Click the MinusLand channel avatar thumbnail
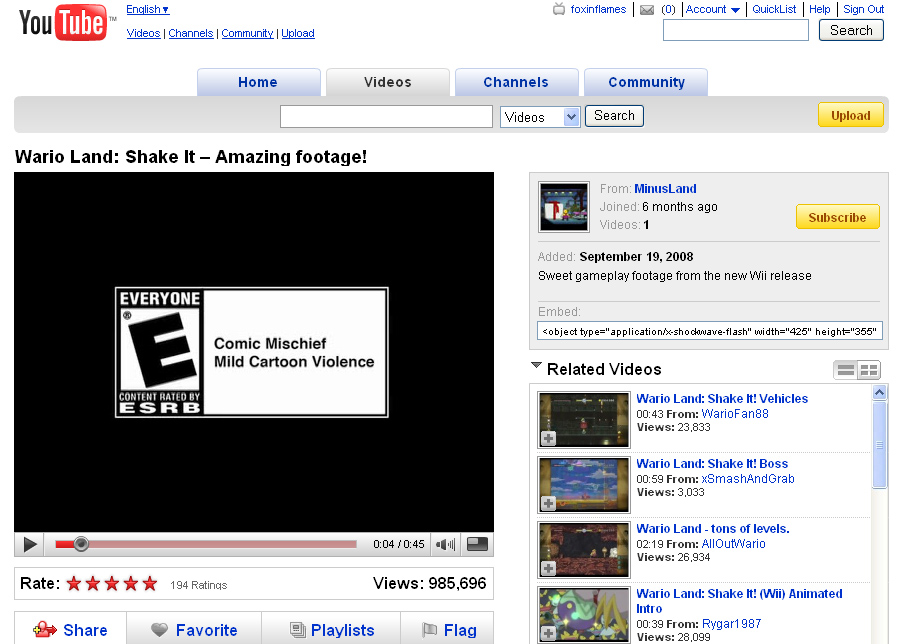904x644 pixels. coord(564,207)
